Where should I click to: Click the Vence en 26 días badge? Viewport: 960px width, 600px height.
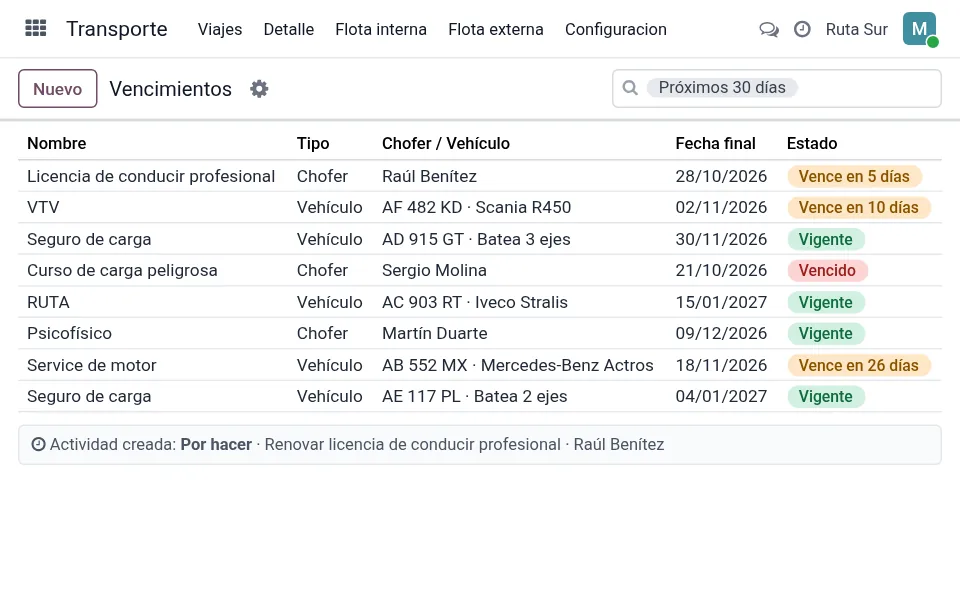(859, 366)
